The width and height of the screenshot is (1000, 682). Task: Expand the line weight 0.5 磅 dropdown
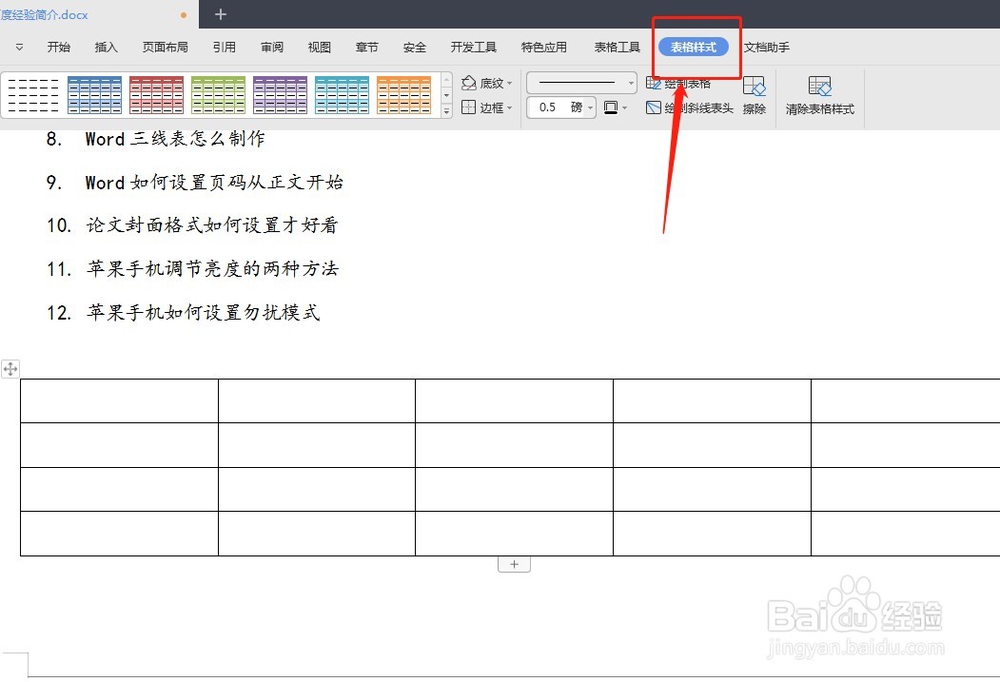(590, 107)
